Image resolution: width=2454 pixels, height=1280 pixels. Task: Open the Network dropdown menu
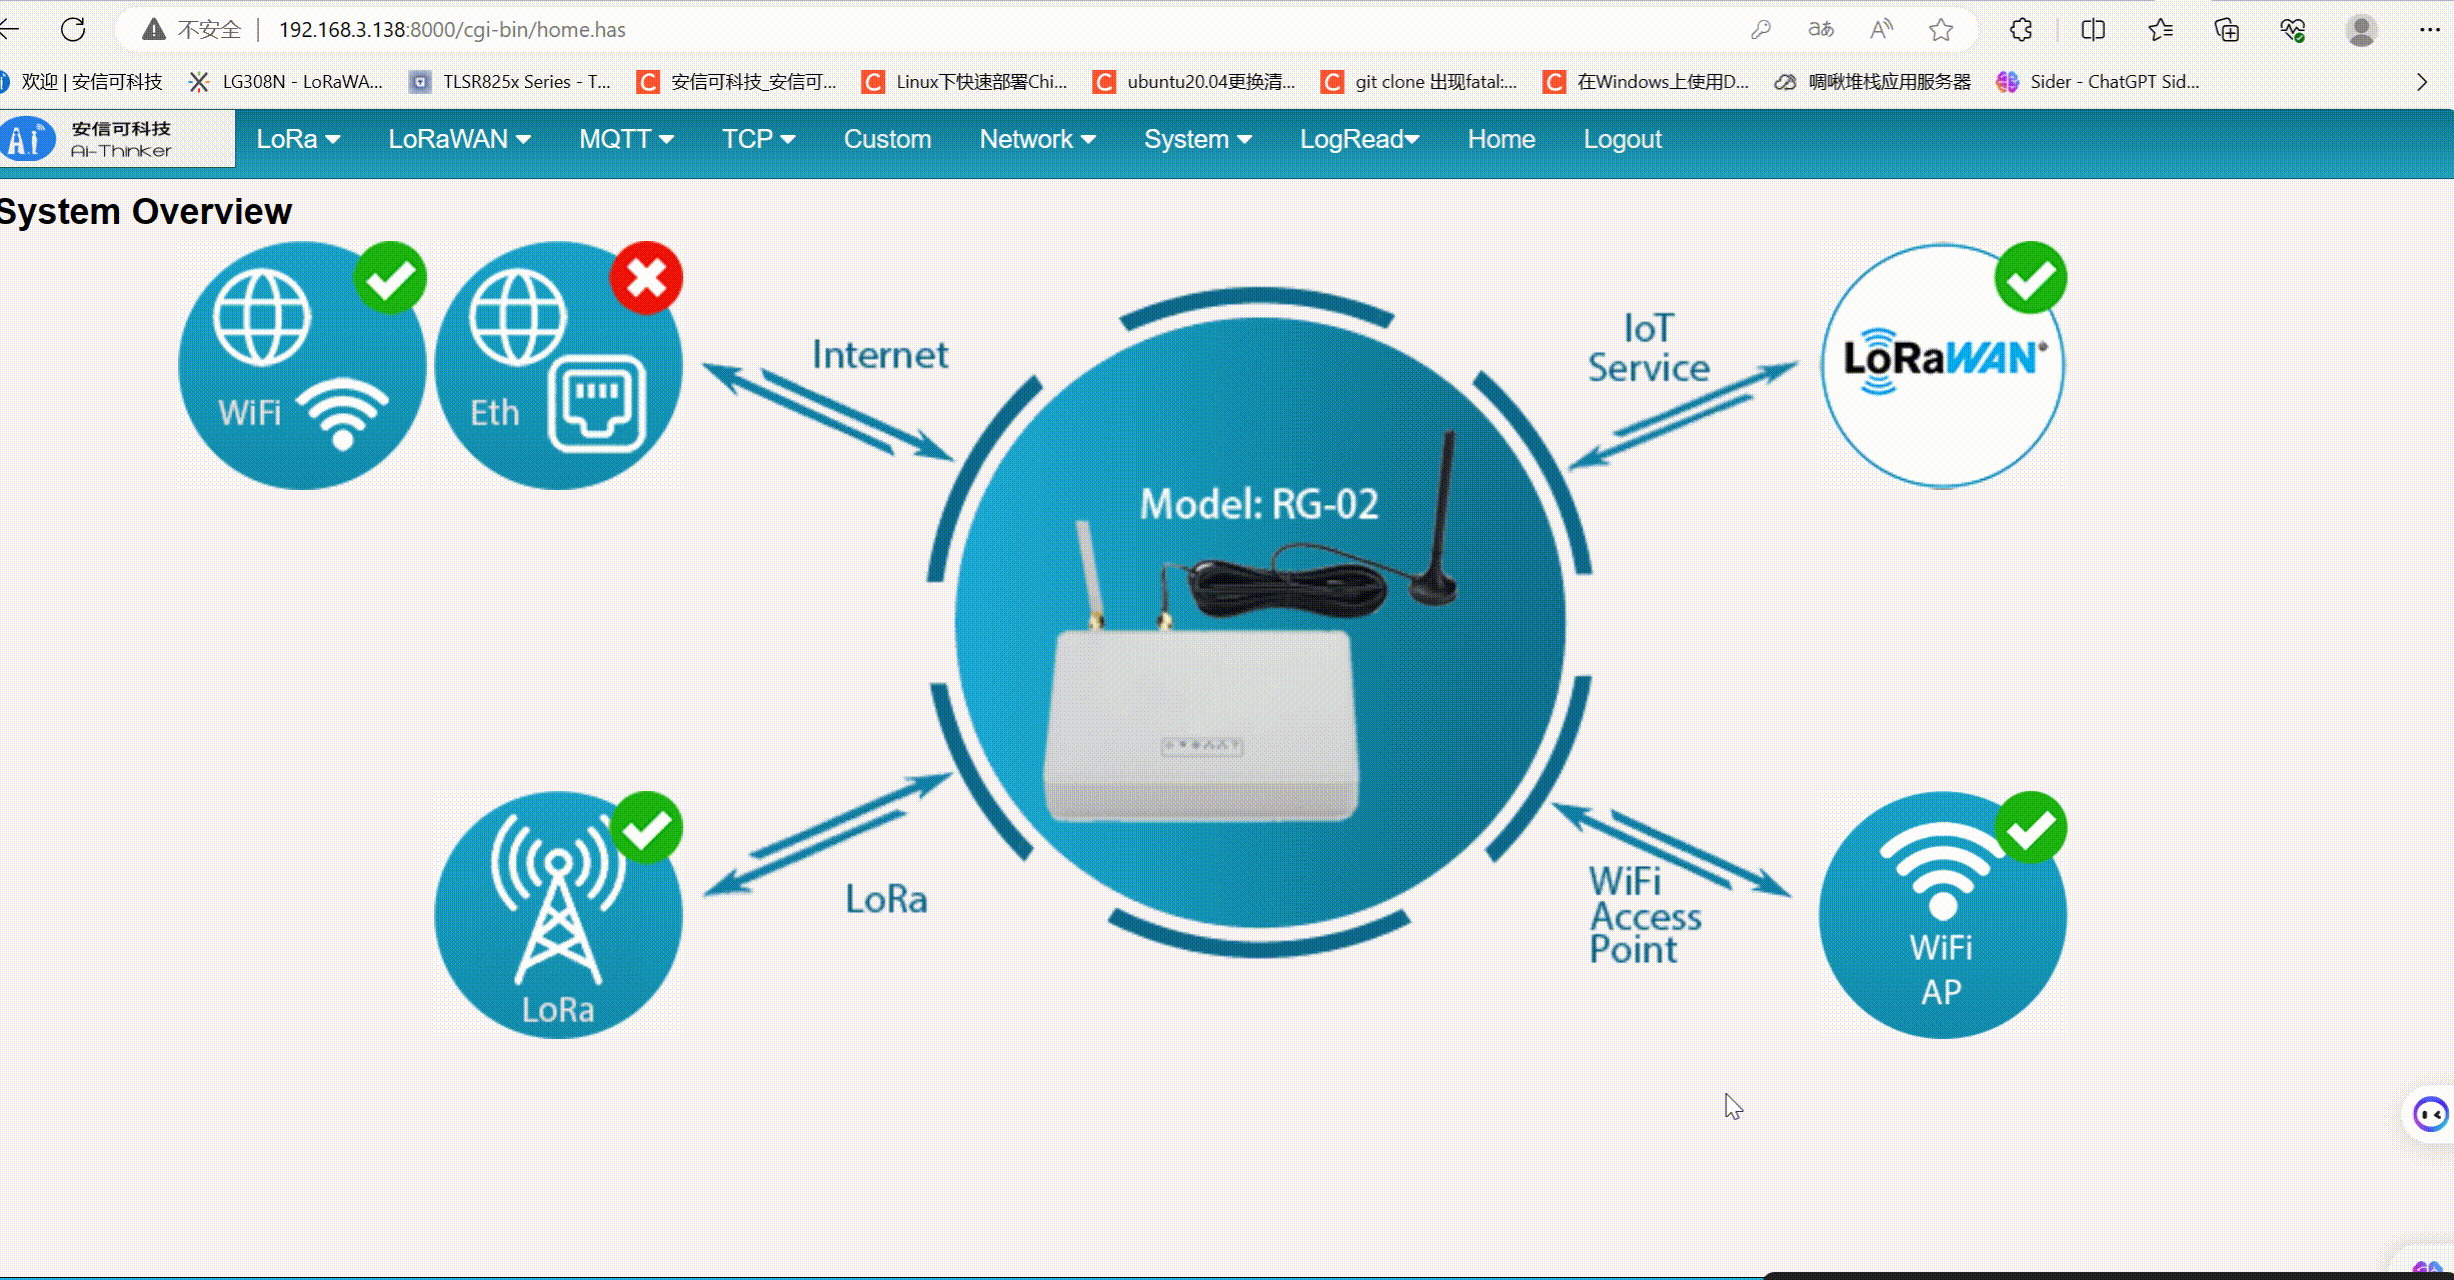click(x=1037, y=139)
